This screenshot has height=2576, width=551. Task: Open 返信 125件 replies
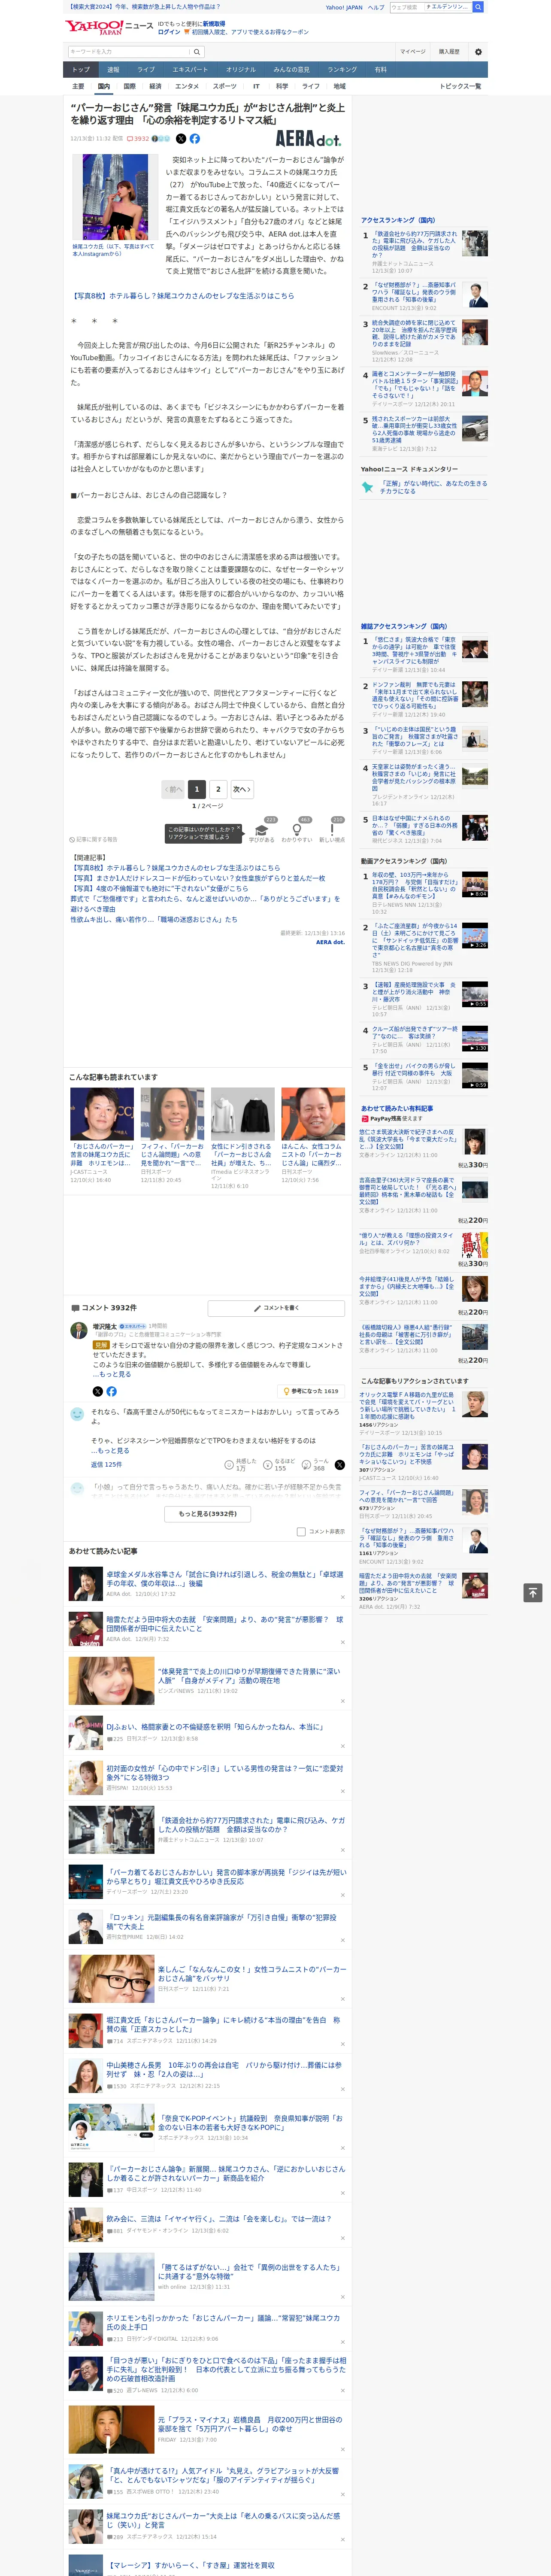[106, 1464]
